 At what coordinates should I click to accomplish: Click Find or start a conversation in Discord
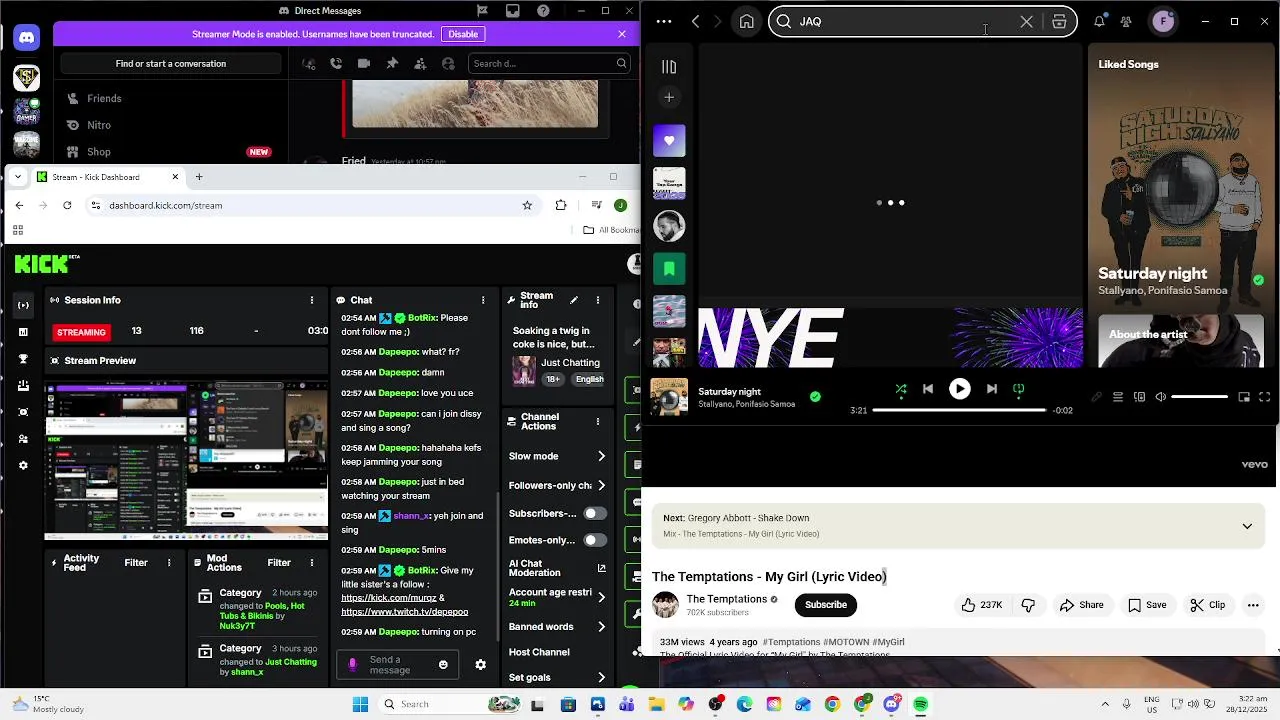(x=171, y=64)
